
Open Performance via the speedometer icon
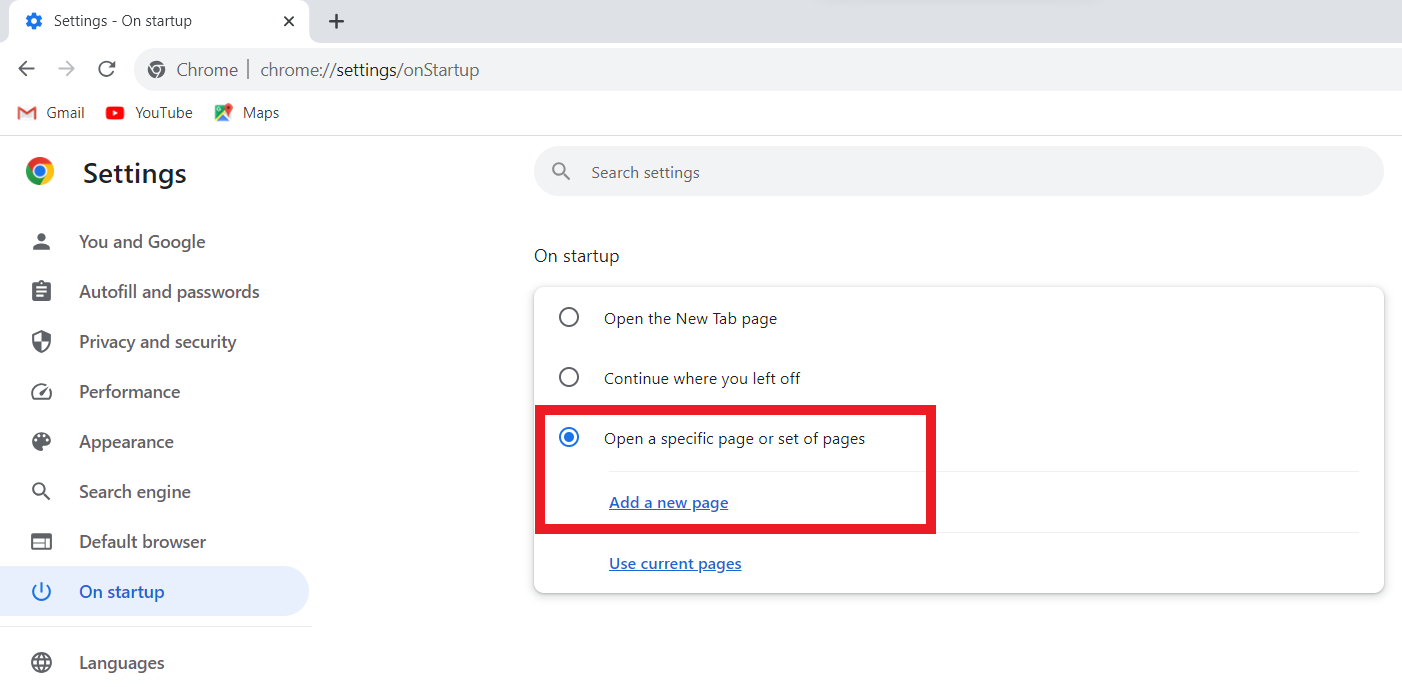click(x=40, y=391)
